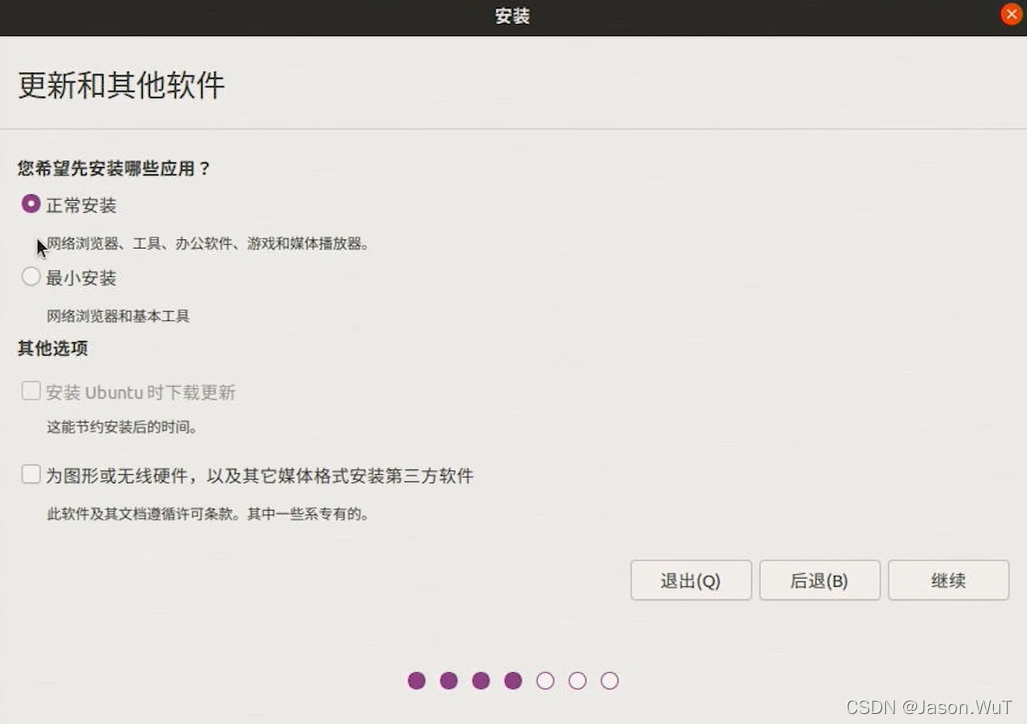The width and height of the screenshot is (1027, 724).
Task: Click the 更新和其他软件 page heading
Action: point(120,86)
